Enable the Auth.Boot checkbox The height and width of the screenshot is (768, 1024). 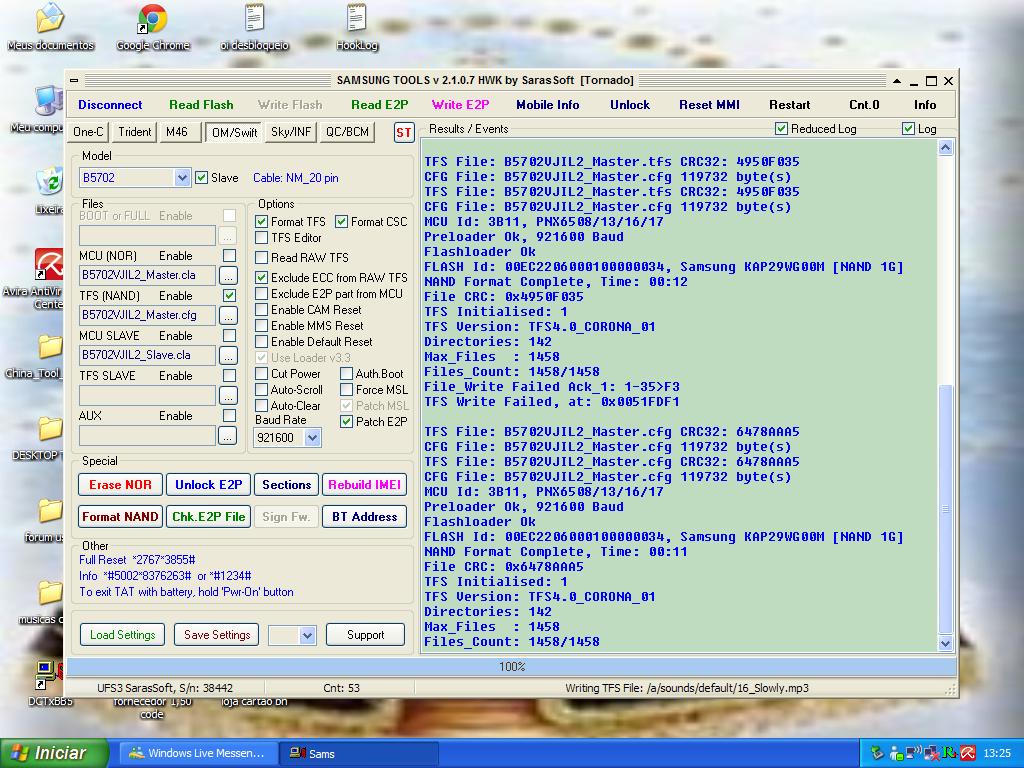point(347,374)
